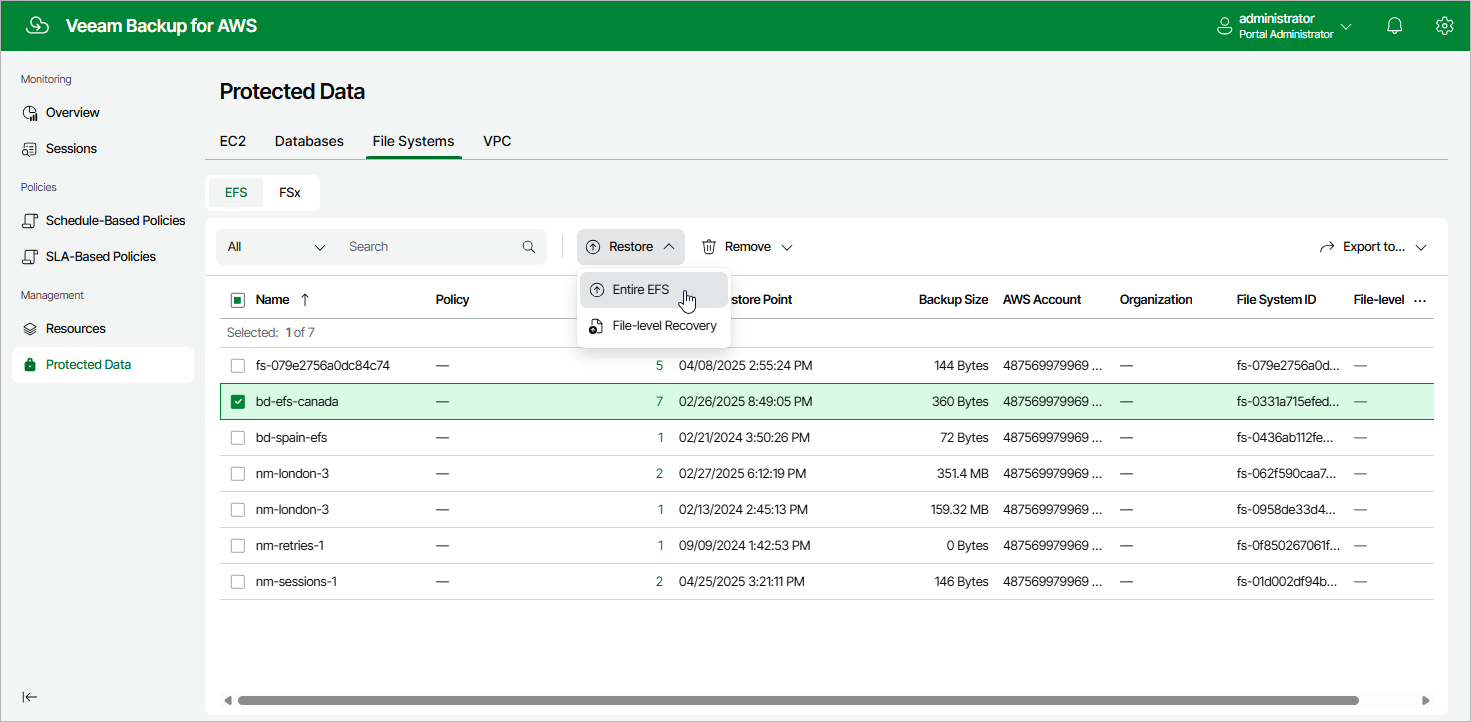Click the SLA-Based Policies sidebar icon

[30, 257]
